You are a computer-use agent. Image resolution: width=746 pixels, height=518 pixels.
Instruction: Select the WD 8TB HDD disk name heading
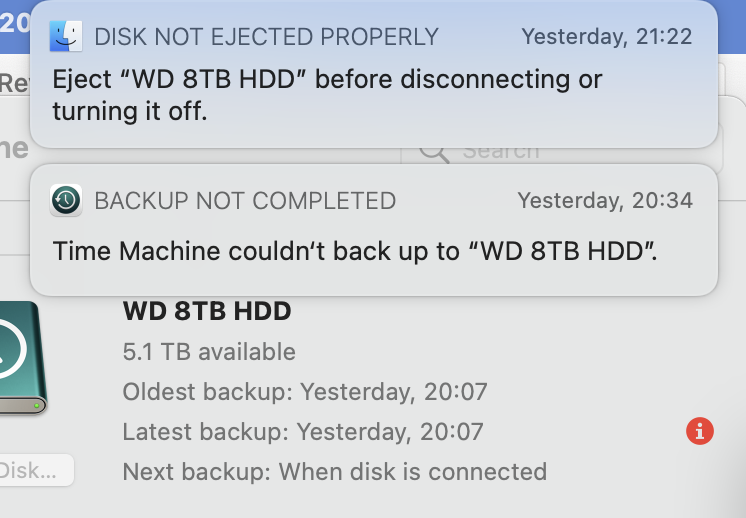207,311
